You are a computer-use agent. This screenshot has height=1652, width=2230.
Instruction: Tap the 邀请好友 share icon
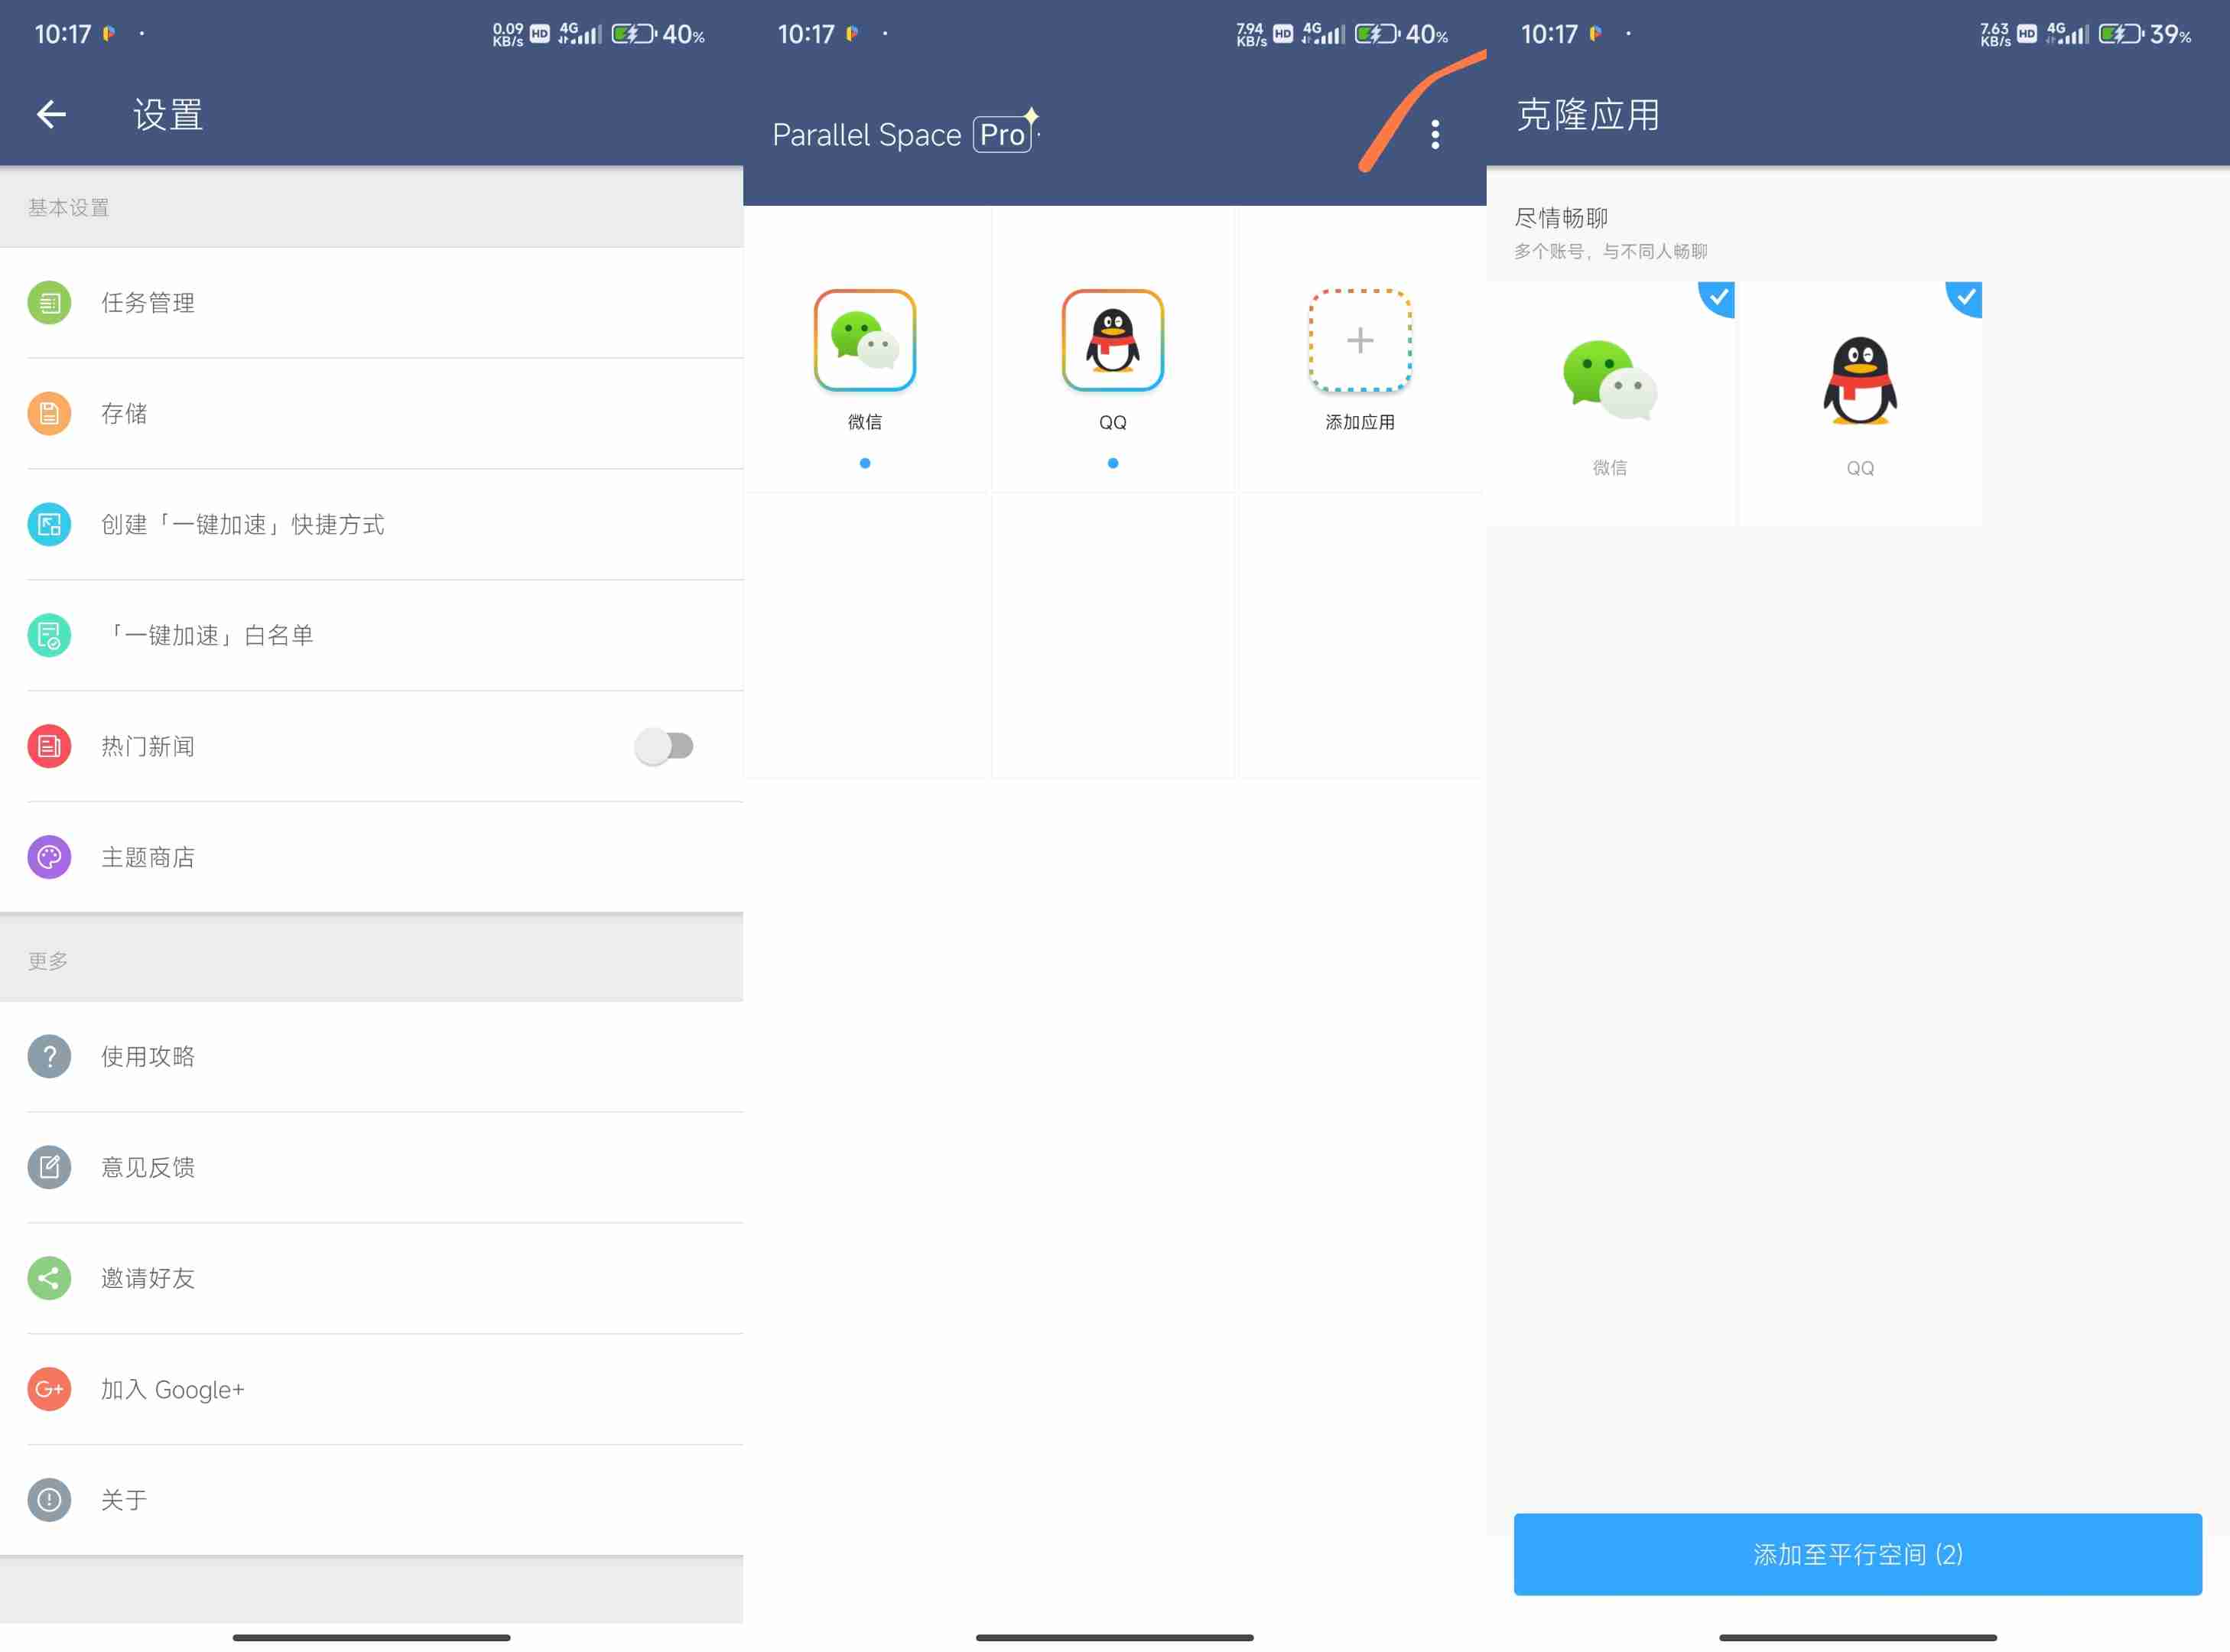tap(49, 1278)
